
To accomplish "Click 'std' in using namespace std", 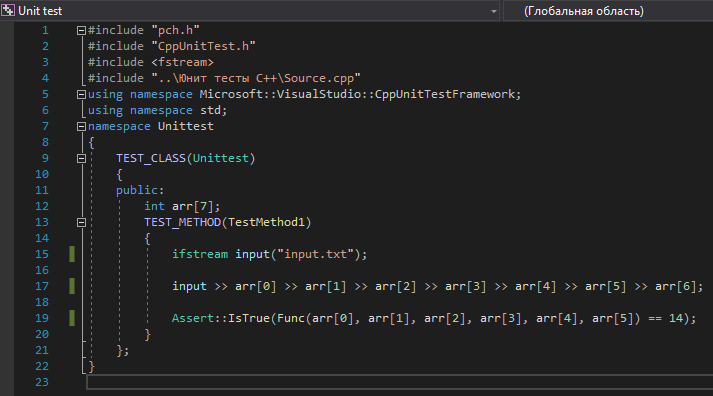I will pyautogui.click(x=211, y=110).
